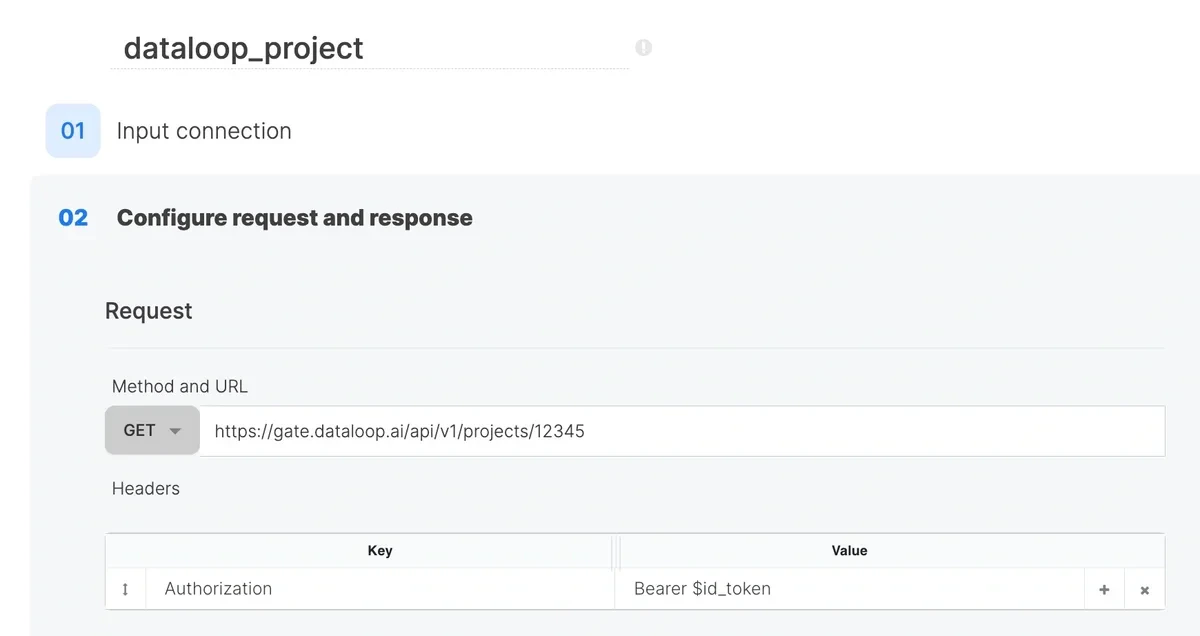The width and height of the screenshot is (1200, 636).
Task: Remove the Authorization header via the x icon
Action: pyautogui.click(x=1144, y=589)
